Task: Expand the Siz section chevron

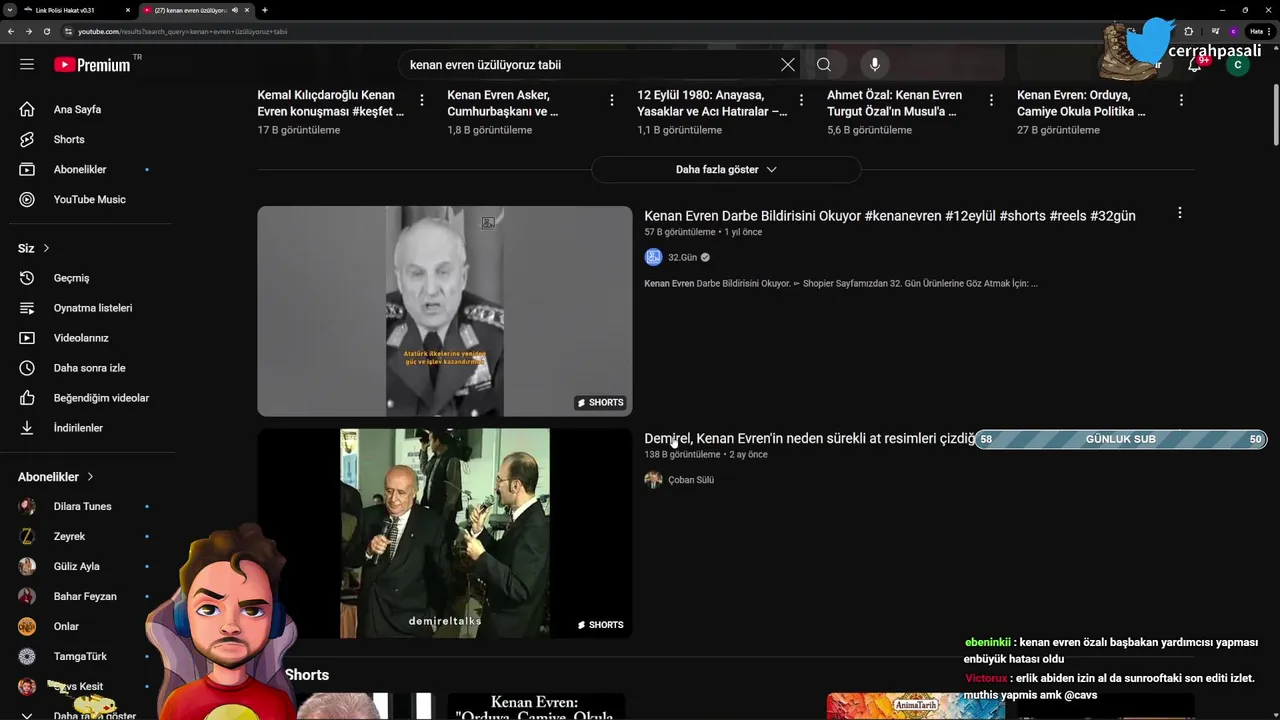Action: (46, 248)
